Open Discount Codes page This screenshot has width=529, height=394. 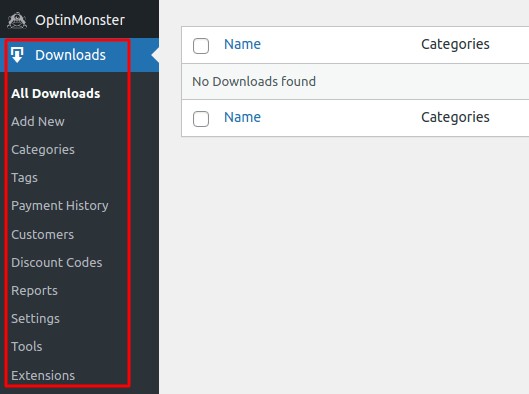[57, 262]
